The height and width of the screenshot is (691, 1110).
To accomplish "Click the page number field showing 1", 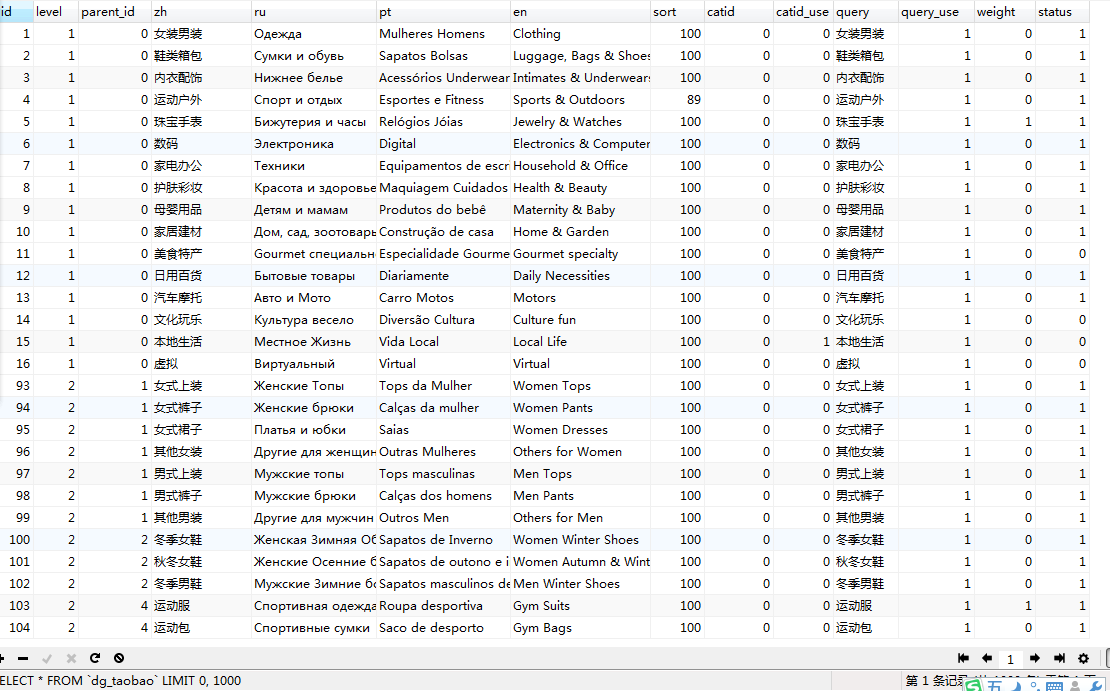I will (1010, 658).
